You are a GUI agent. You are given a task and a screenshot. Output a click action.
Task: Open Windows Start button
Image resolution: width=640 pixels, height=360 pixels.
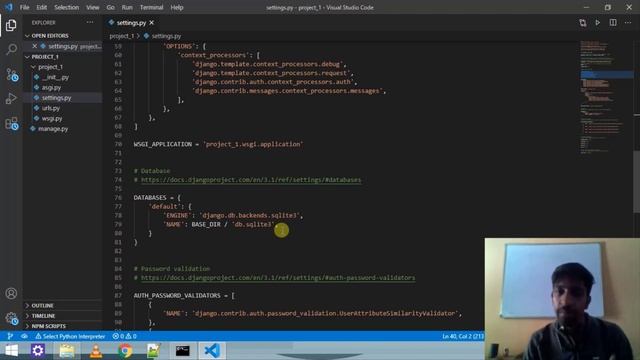(x=11, y=351)
